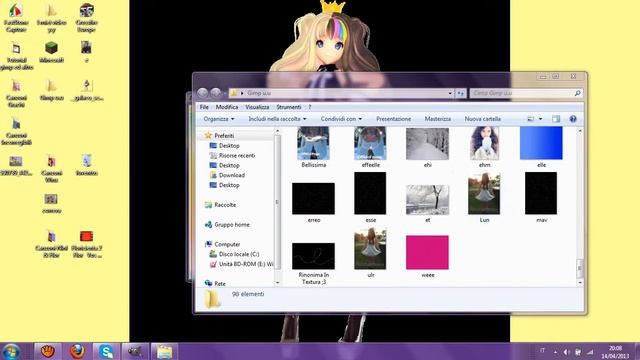Select the effeelle image file
This screenshot has height=360, width=640.
coord(370,147)
